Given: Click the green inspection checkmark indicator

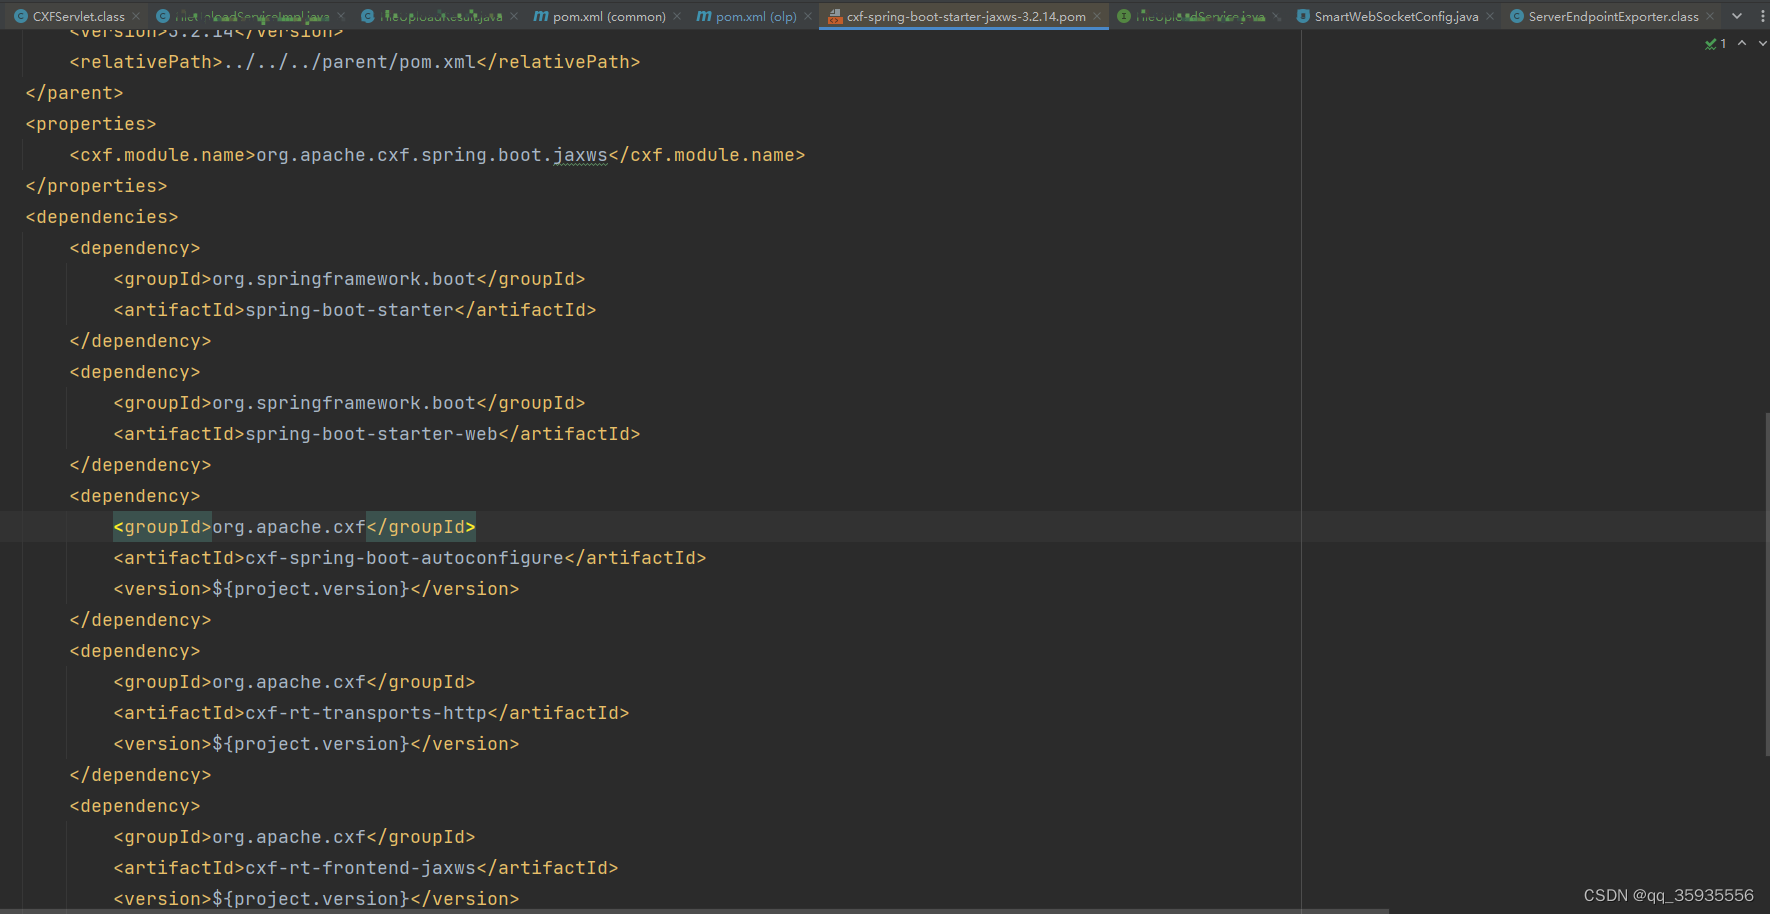Looking at the screenshot, I should (1711, 44).
